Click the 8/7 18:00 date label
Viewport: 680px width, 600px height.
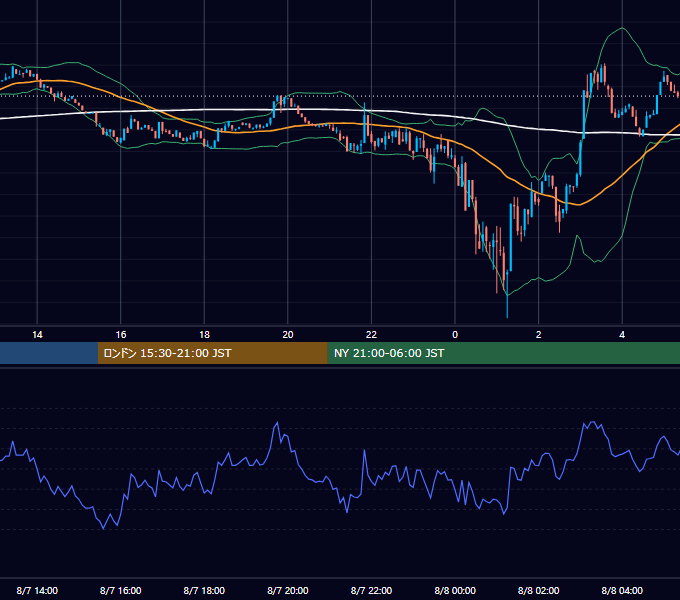204,590
